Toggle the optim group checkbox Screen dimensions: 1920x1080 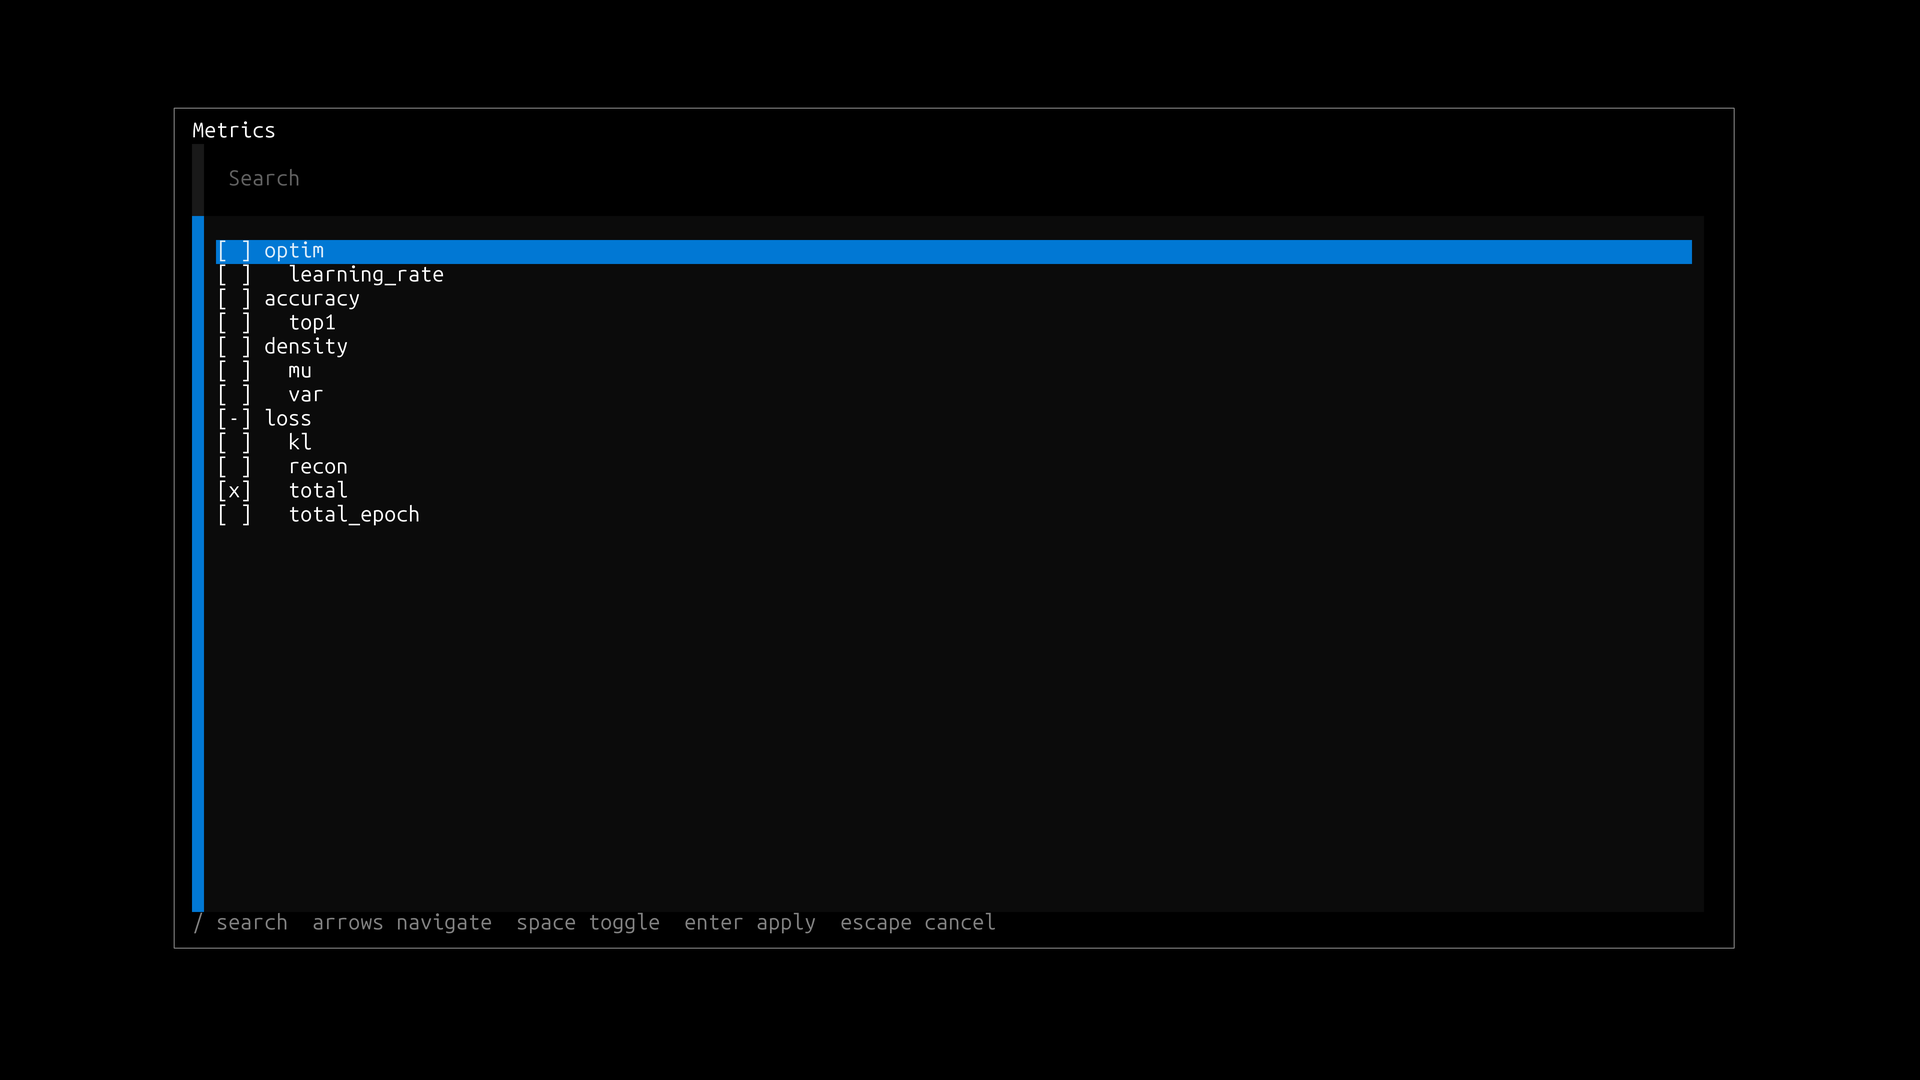pos(234,251)
